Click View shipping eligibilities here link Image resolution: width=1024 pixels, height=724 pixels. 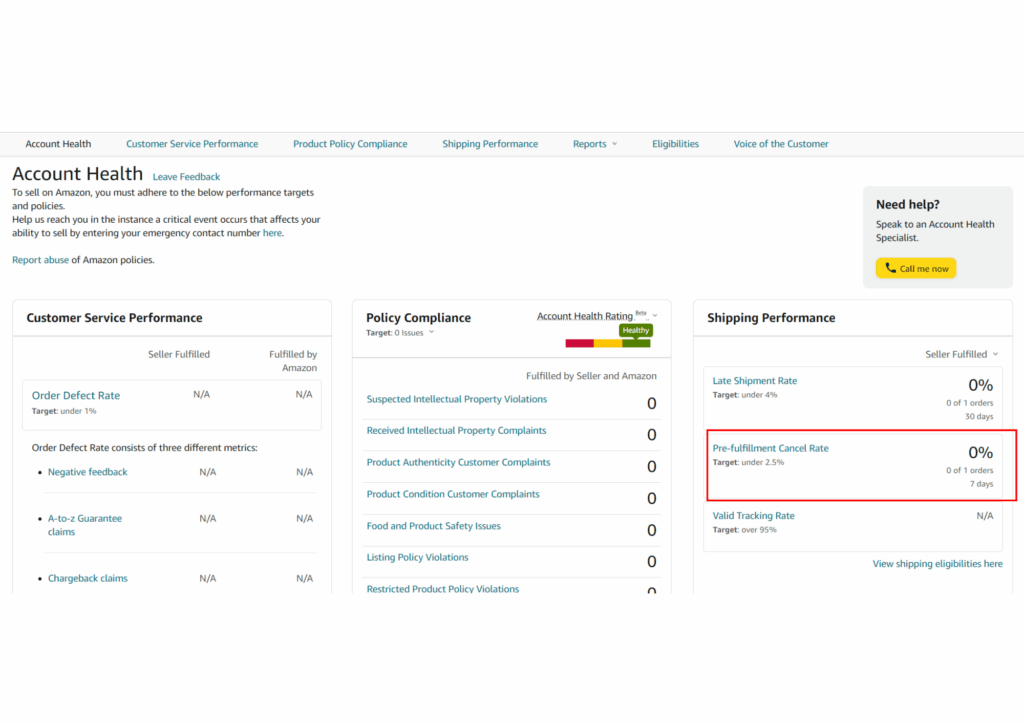[x=937, y=564]
